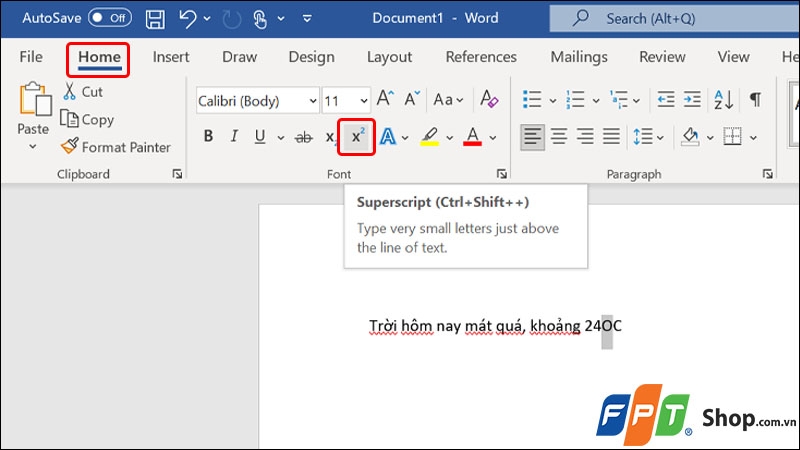Apply red font color

[472, 137]
